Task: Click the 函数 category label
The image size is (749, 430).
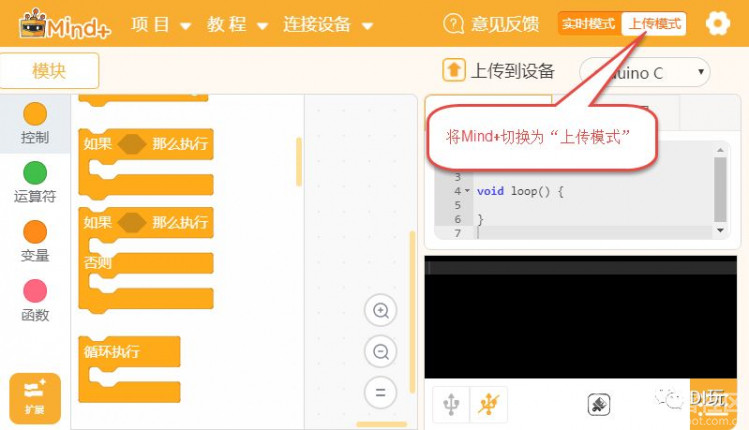Action: pyautogui.click(x=35, y=315)
